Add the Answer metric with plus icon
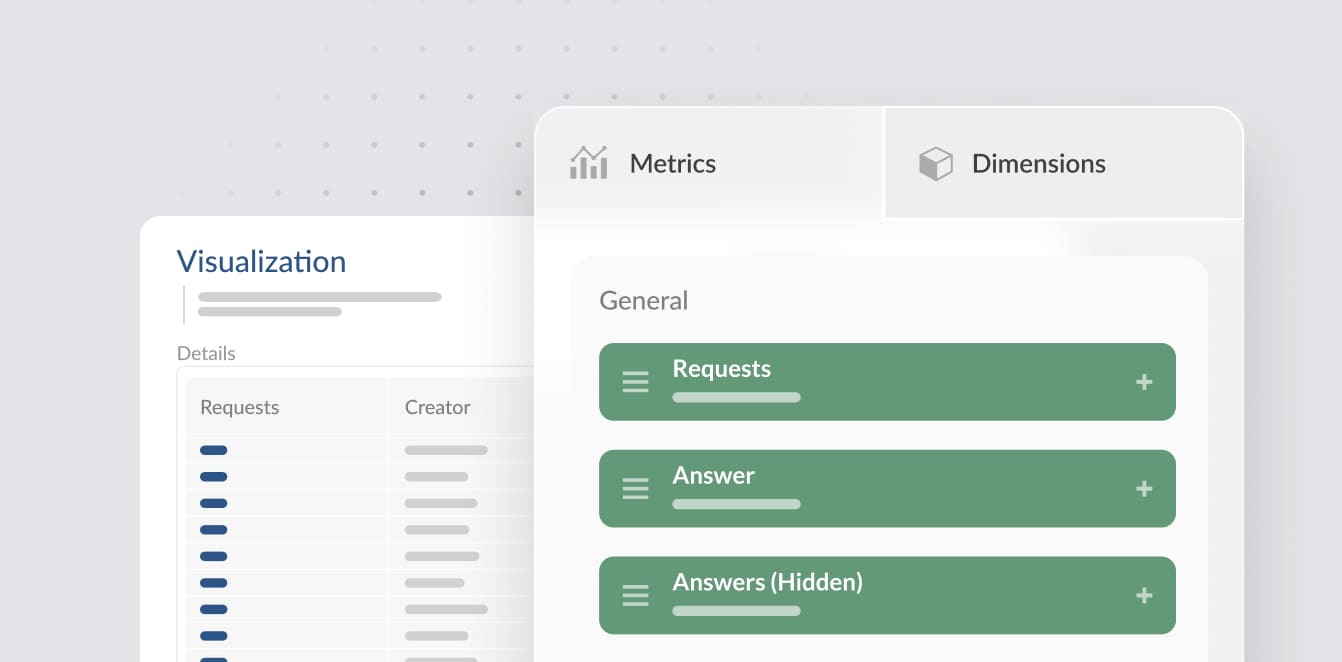The height and width of the screenshot is (662, 1342). pos(1144,489)
